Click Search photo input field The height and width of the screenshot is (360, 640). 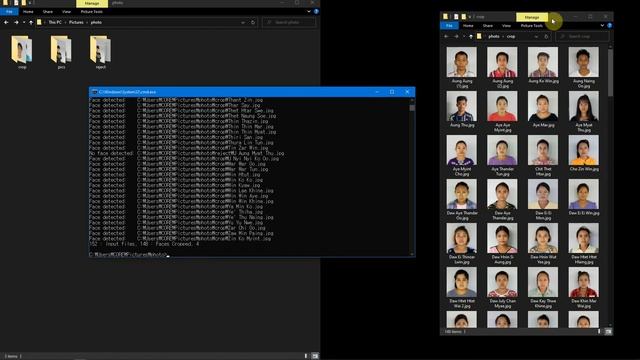tap(289, 22)
